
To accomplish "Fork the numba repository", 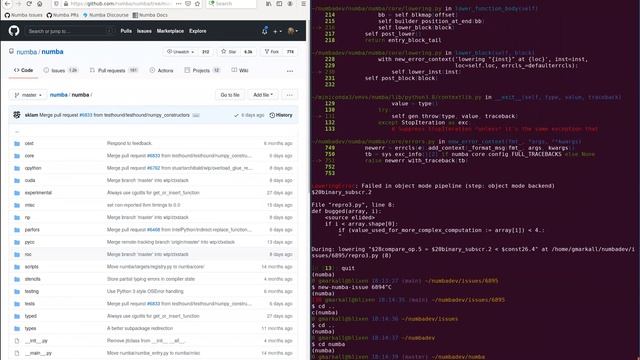I will [271, 52].
